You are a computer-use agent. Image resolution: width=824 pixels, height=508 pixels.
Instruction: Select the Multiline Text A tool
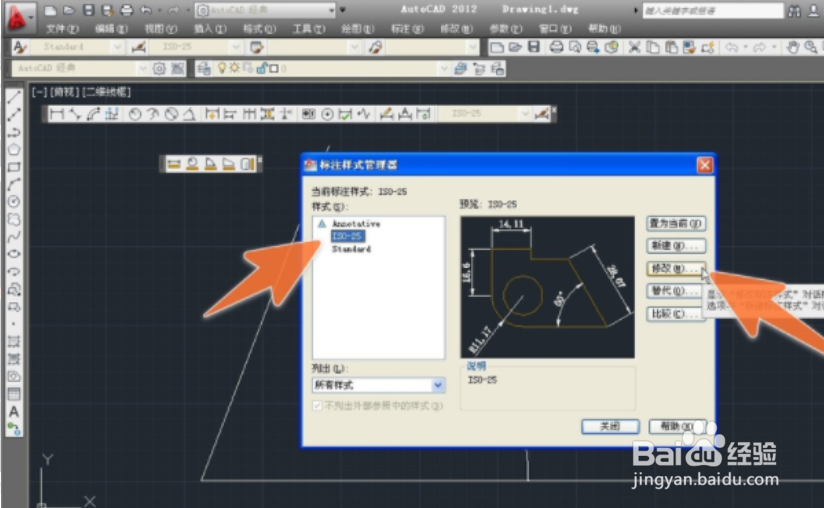(x=14, y=412)
